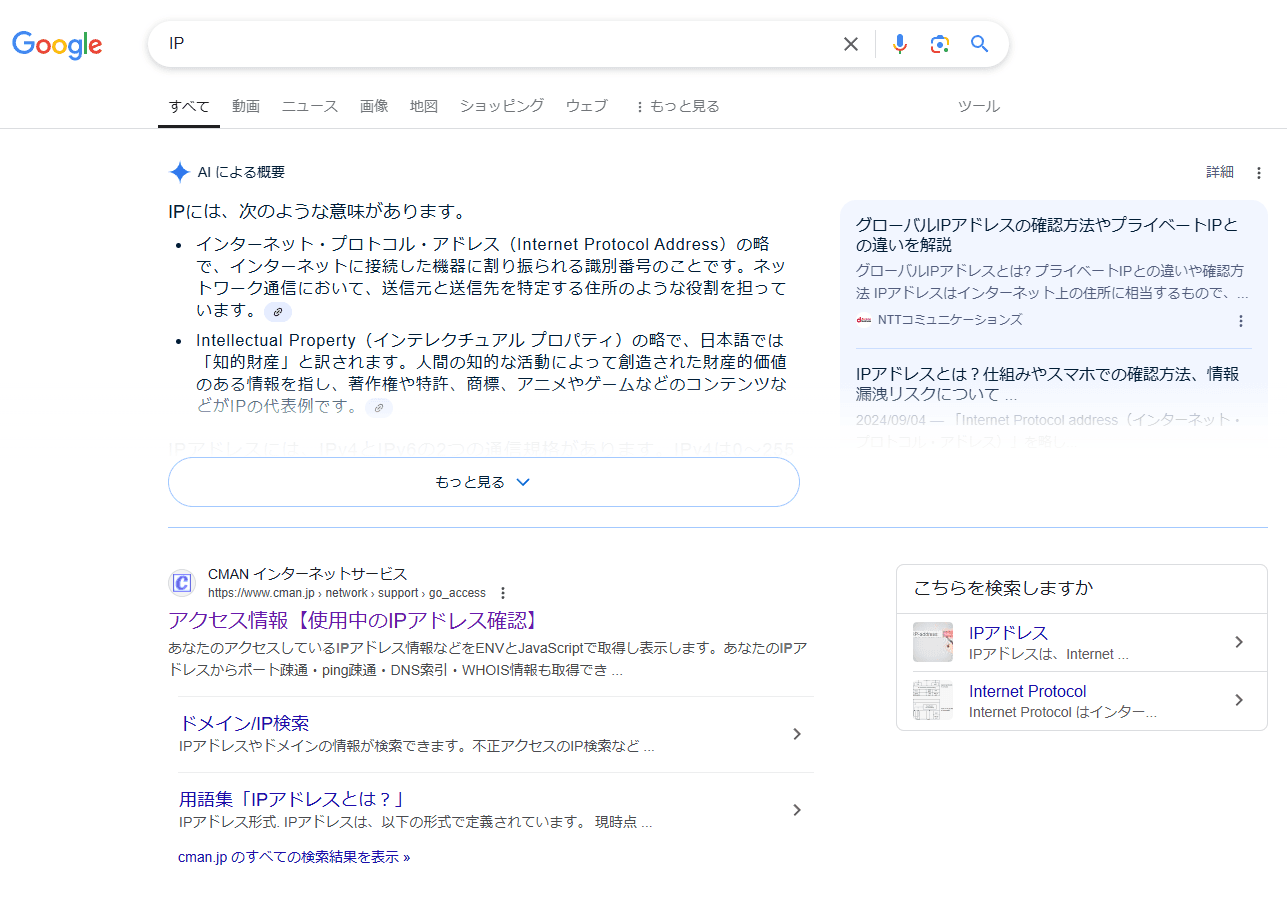Click the AI による概要 label
The height and width of the screenshot is (898, 1287).
point(241,172)
